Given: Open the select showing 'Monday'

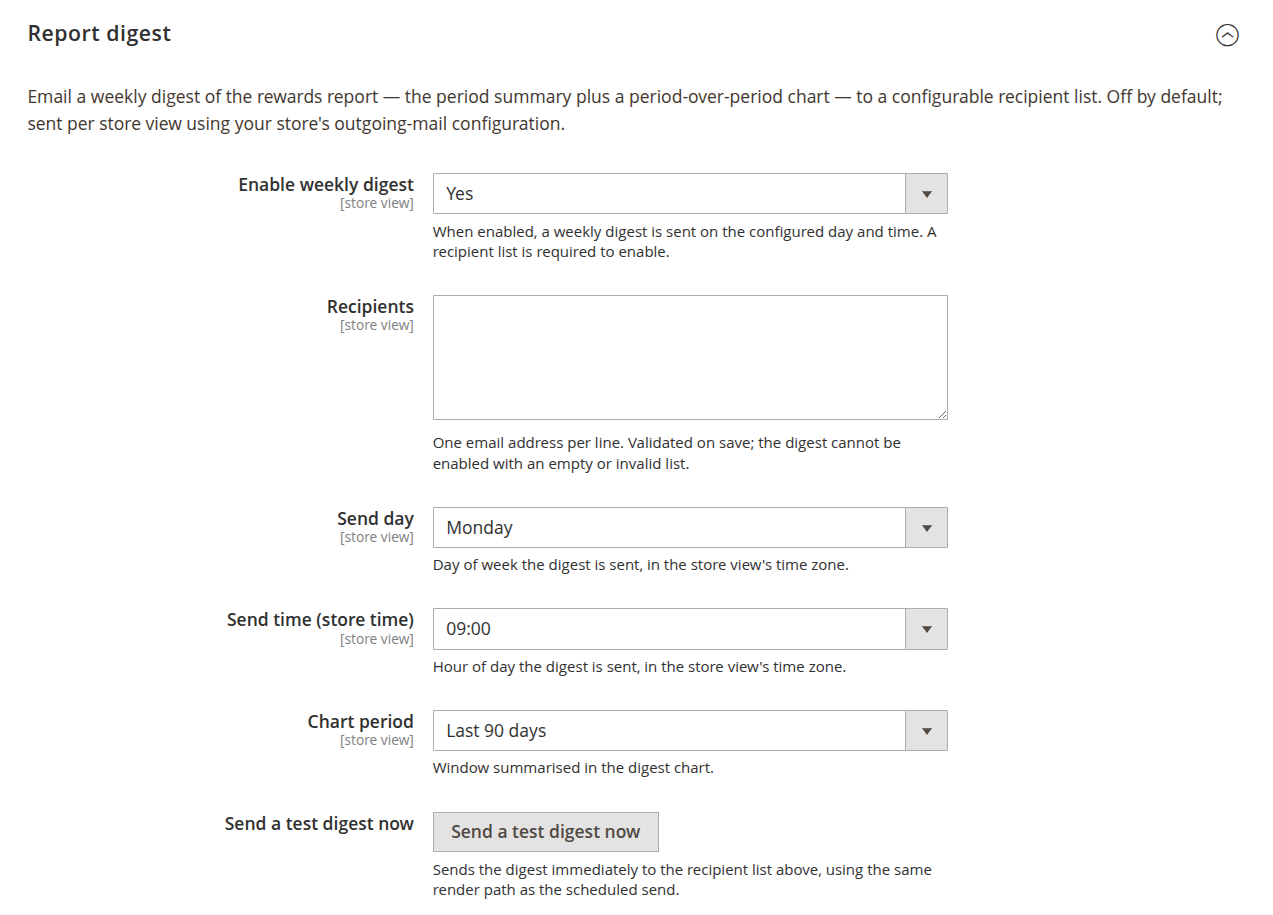Looking at the screenshot, I should click(690, 528).
